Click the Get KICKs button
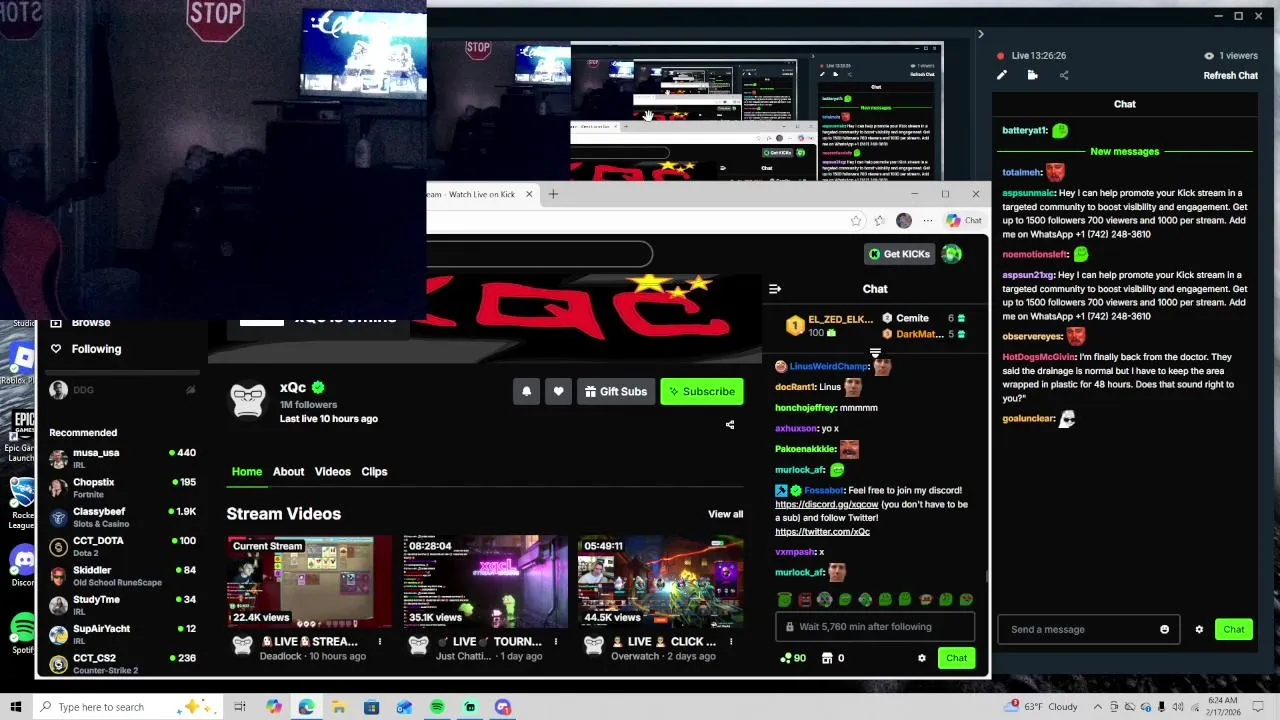1280x720 pixels. click(x=899, y=254)
